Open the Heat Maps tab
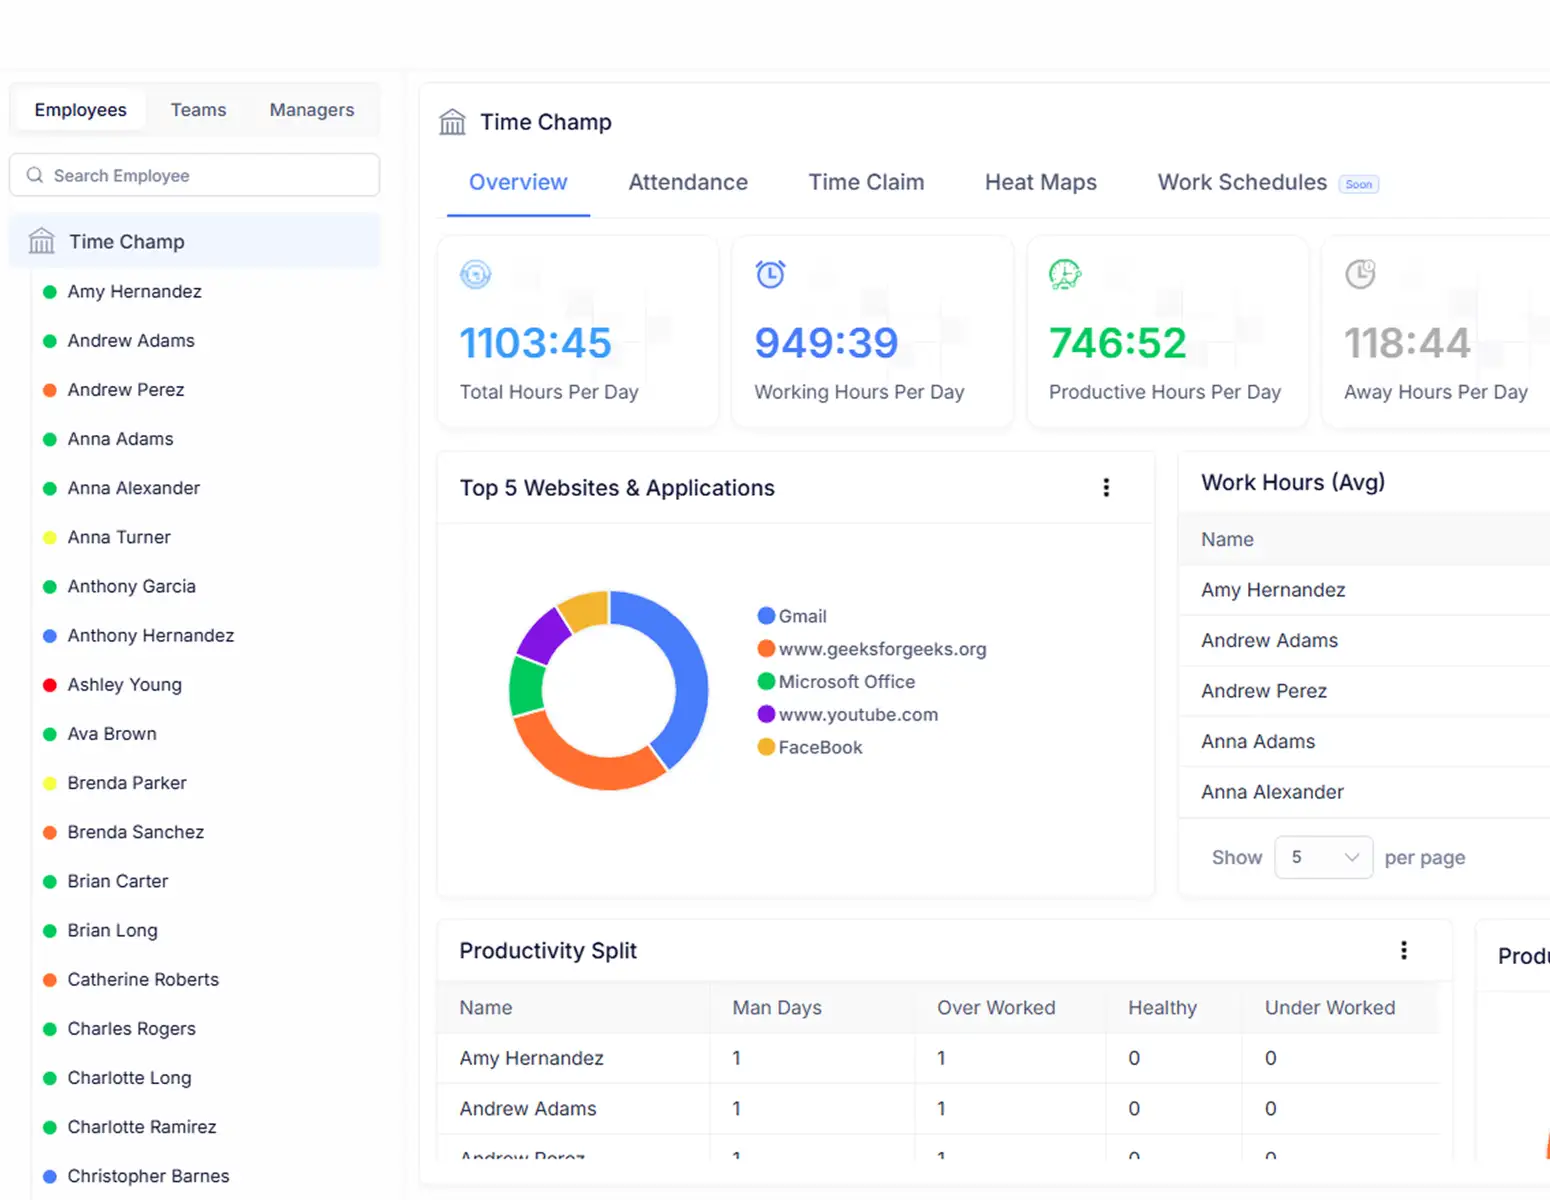Viewport: 1550px width, 1200px height. pyautogui.click(x=1040, y=182)
